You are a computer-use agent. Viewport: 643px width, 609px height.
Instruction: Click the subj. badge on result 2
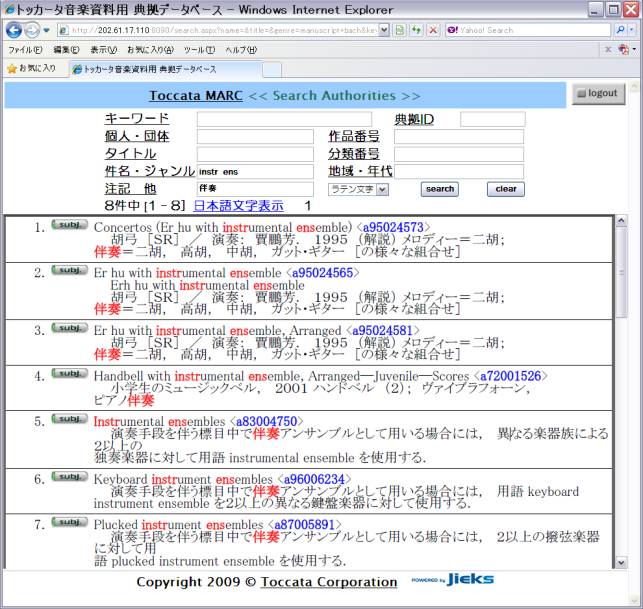coord(69,270)
